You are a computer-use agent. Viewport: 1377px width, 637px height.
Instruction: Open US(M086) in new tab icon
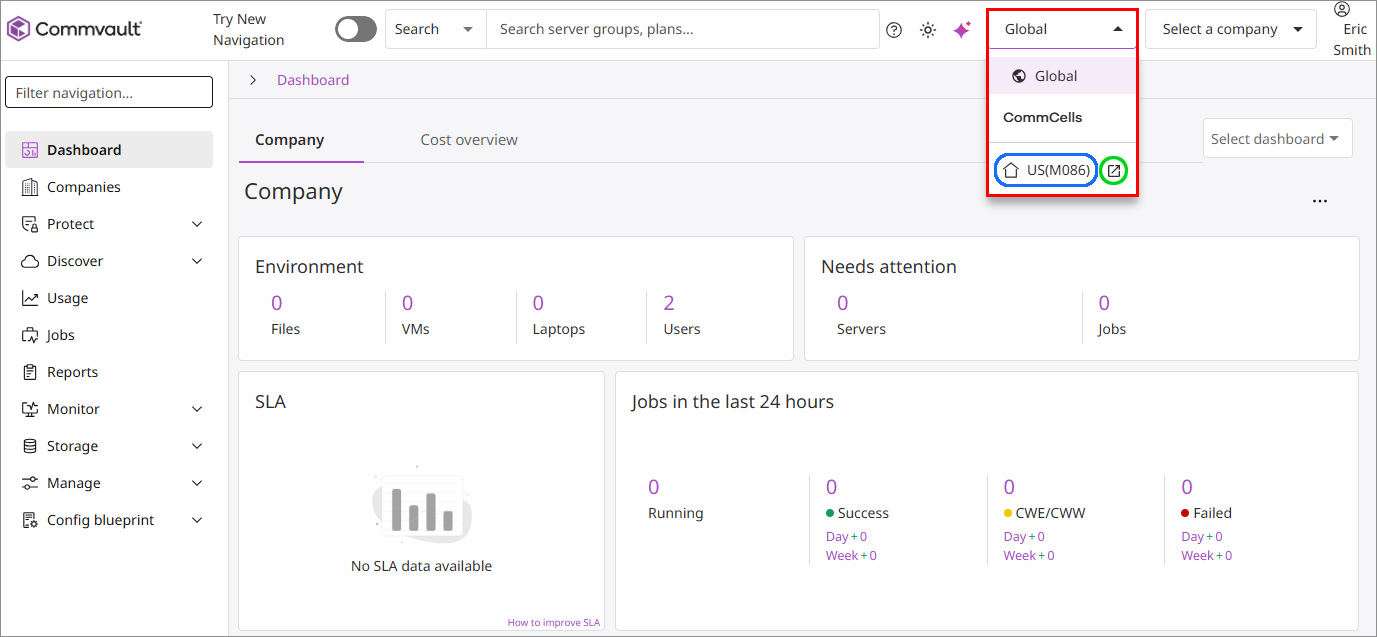[1114, 171]
